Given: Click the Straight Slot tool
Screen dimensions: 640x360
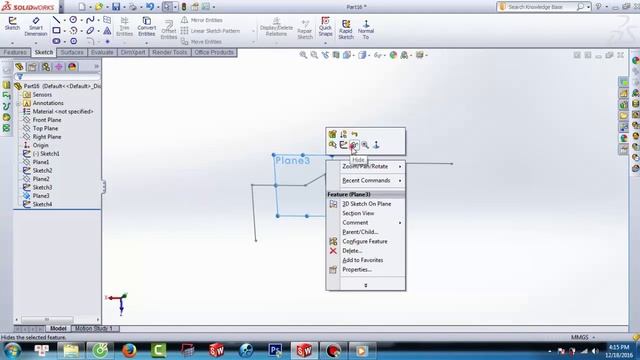Looking at the screenshot, I should (56, 41).
